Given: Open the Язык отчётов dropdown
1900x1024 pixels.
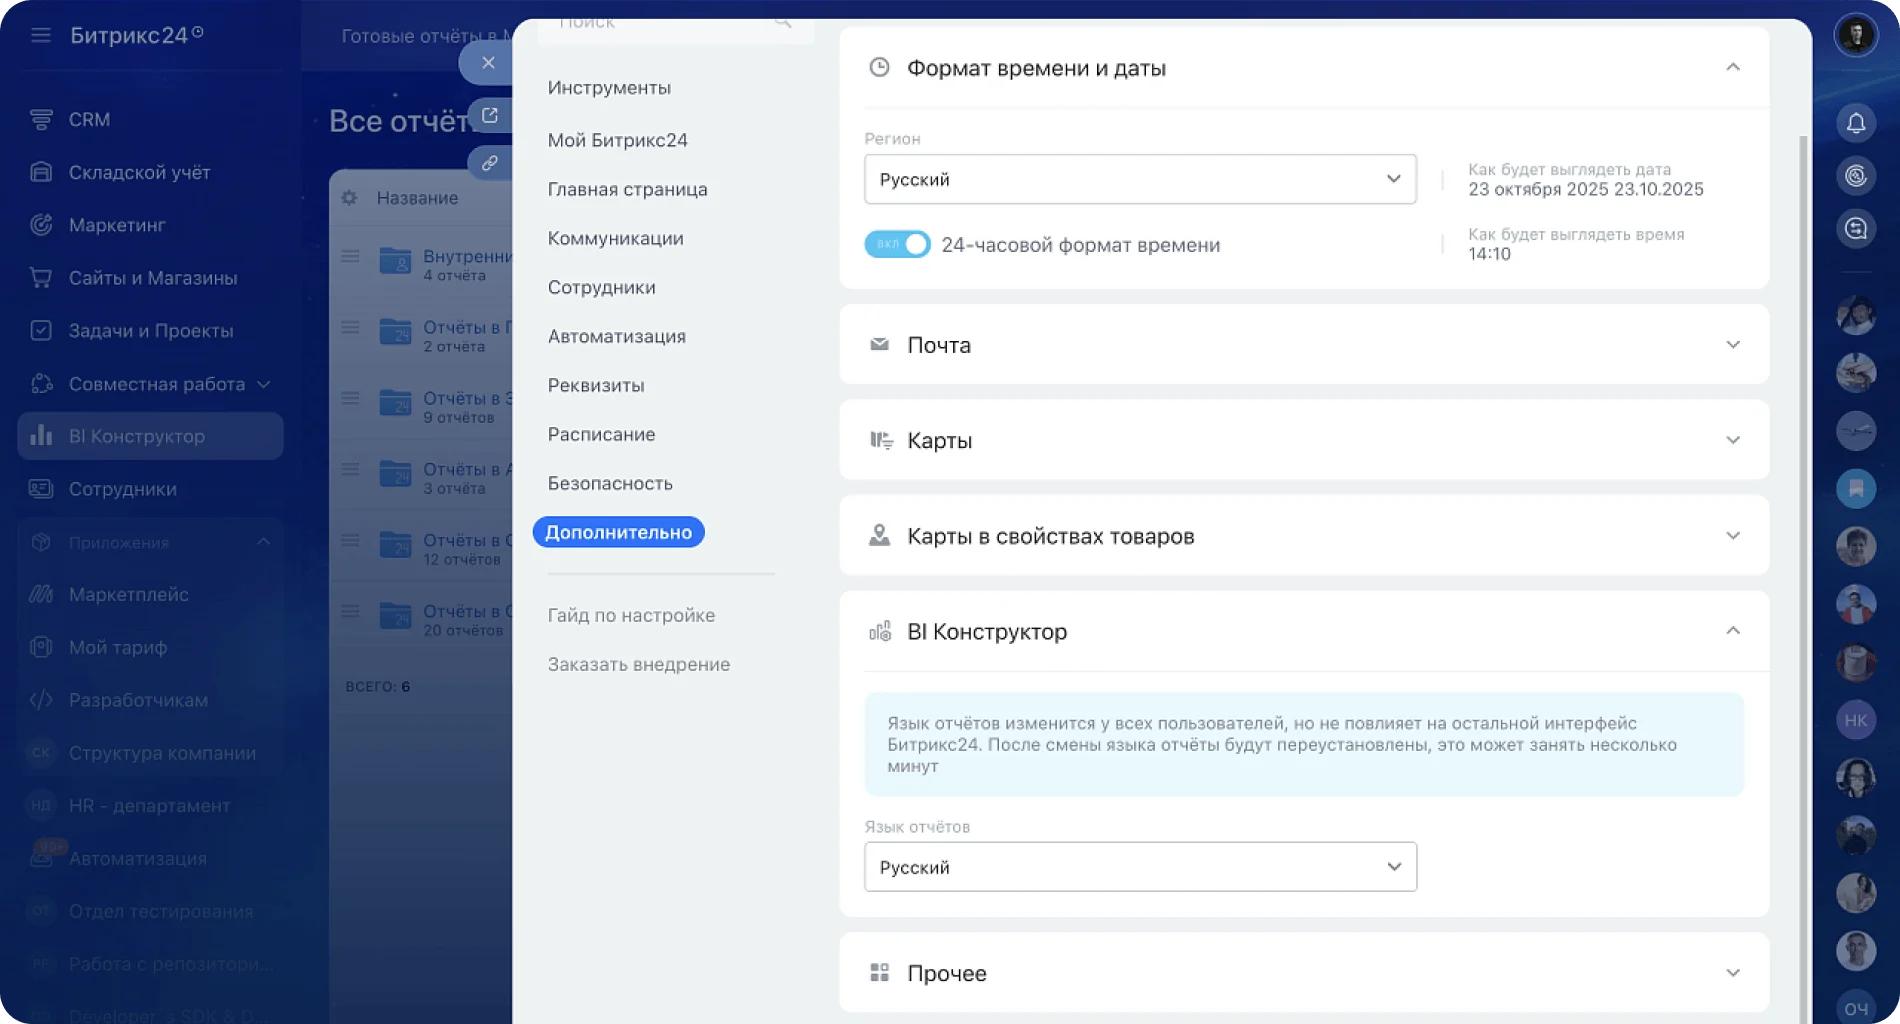Looking at the screenshot, I should click(x=1139, y=867).
